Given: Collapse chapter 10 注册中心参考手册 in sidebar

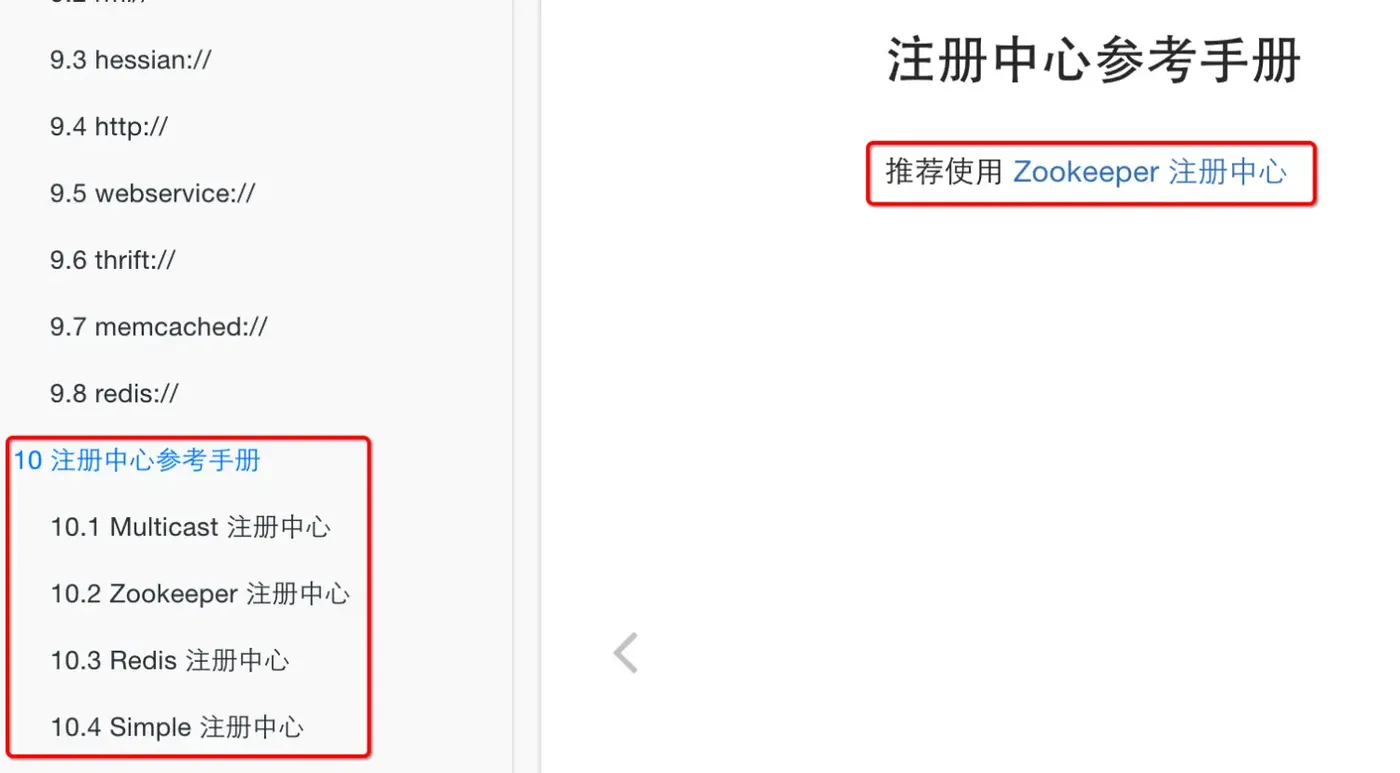Looking at the screenshot, I should point(137,460).
